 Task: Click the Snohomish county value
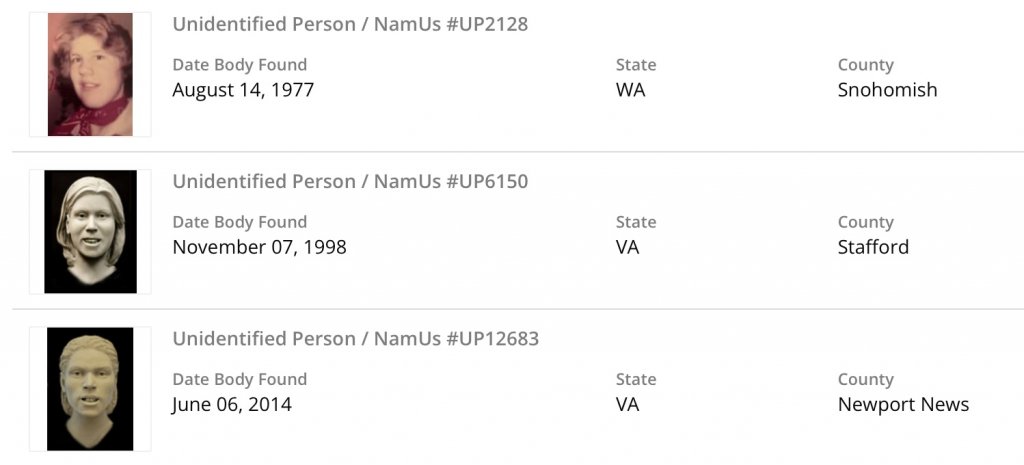887,90
